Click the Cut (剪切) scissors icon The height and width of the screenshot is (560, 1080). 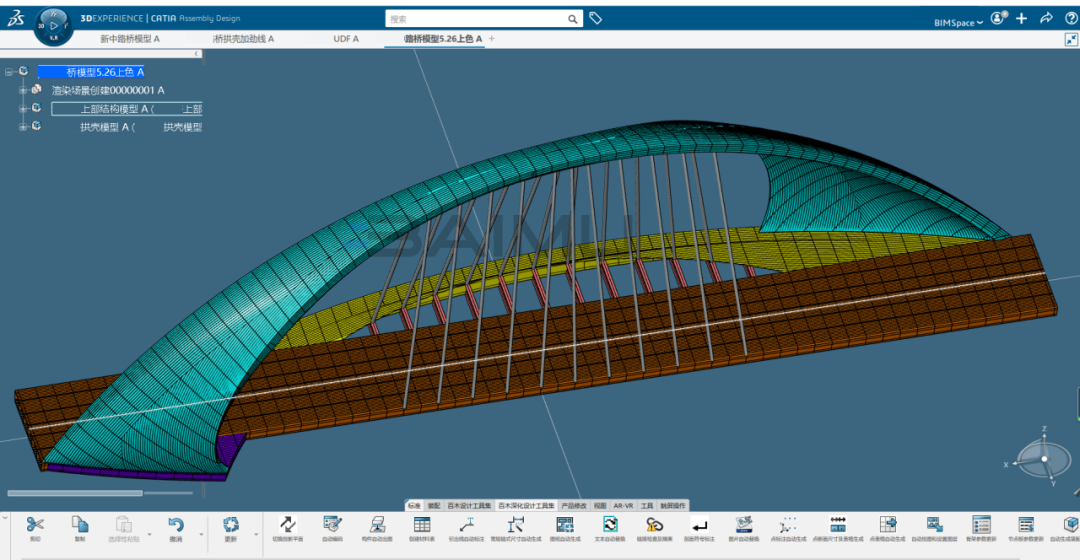point(35,525)
